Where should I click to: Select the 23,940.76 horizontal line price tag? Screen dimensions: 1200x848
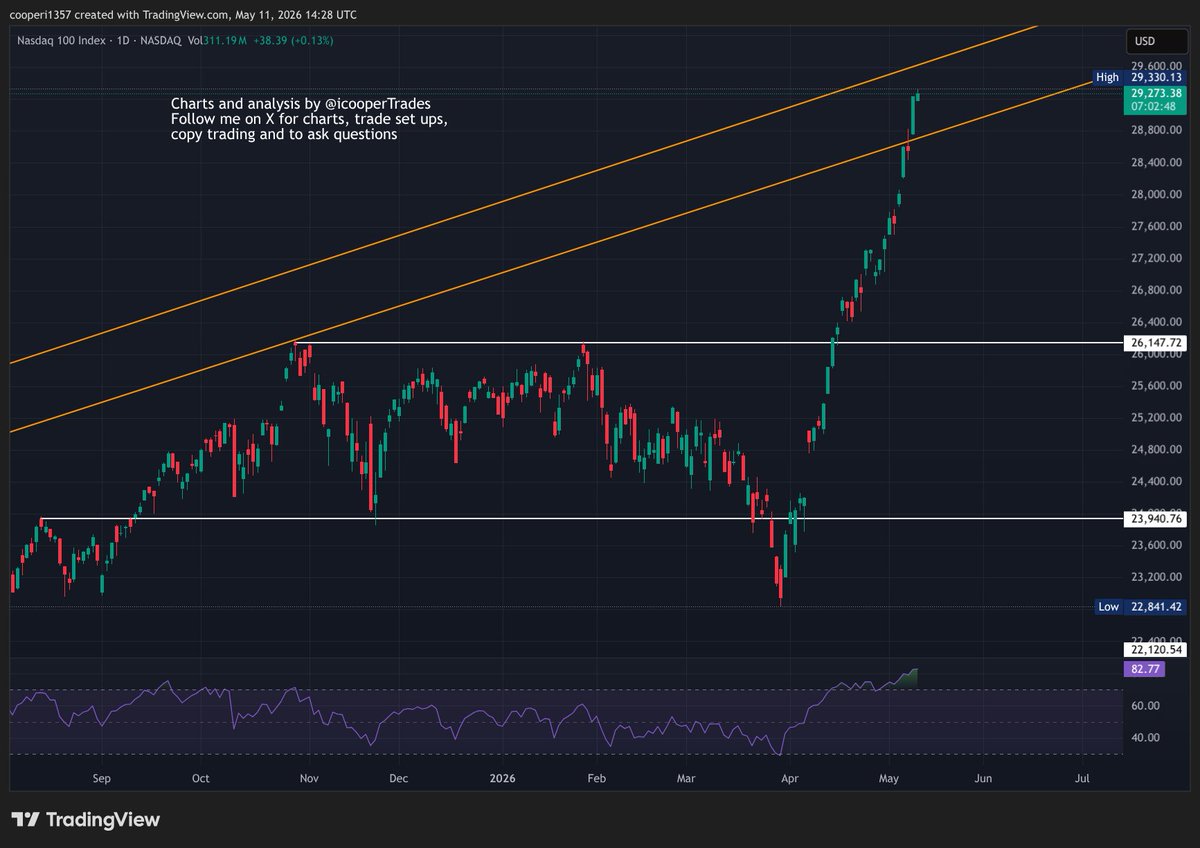(x=1157, y=519)
